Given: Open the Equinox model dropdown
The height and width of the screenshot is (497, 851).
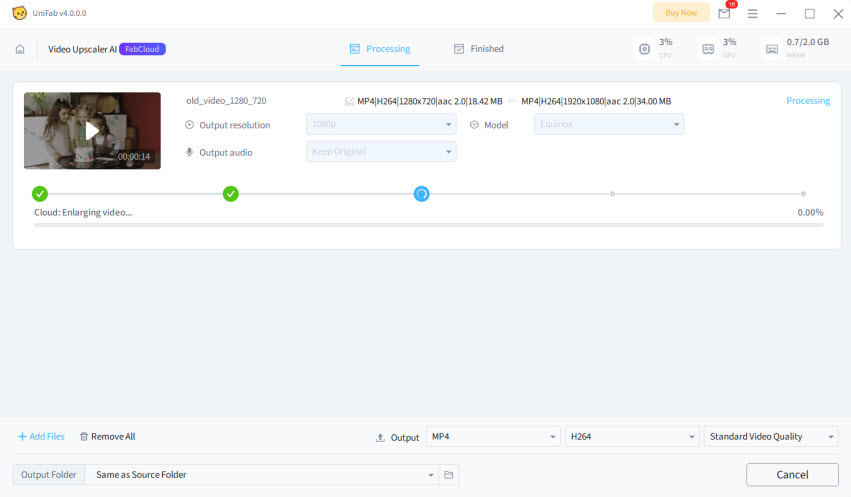Looking at the screenshot, I should [609, 125].
